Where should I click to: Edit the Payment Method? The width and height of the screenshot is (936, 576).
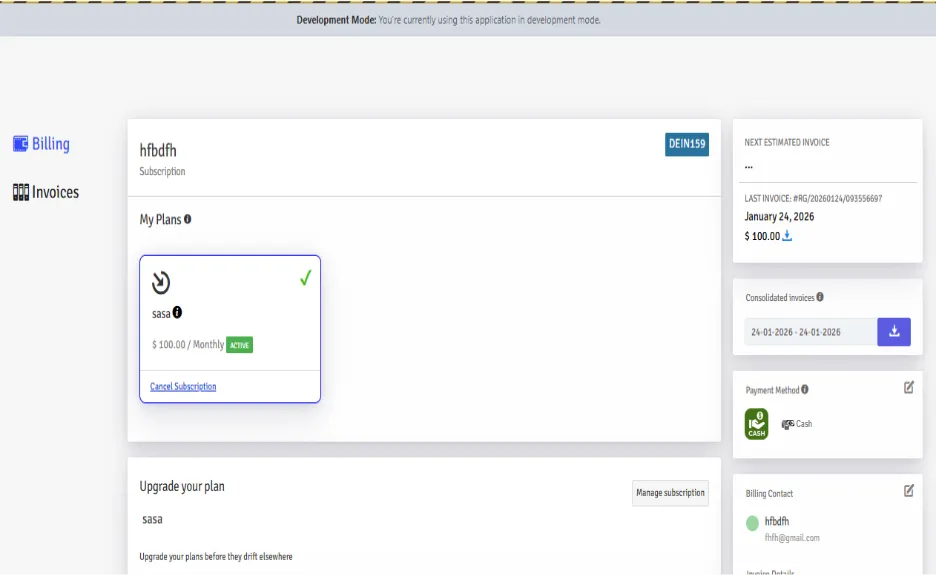909,387
